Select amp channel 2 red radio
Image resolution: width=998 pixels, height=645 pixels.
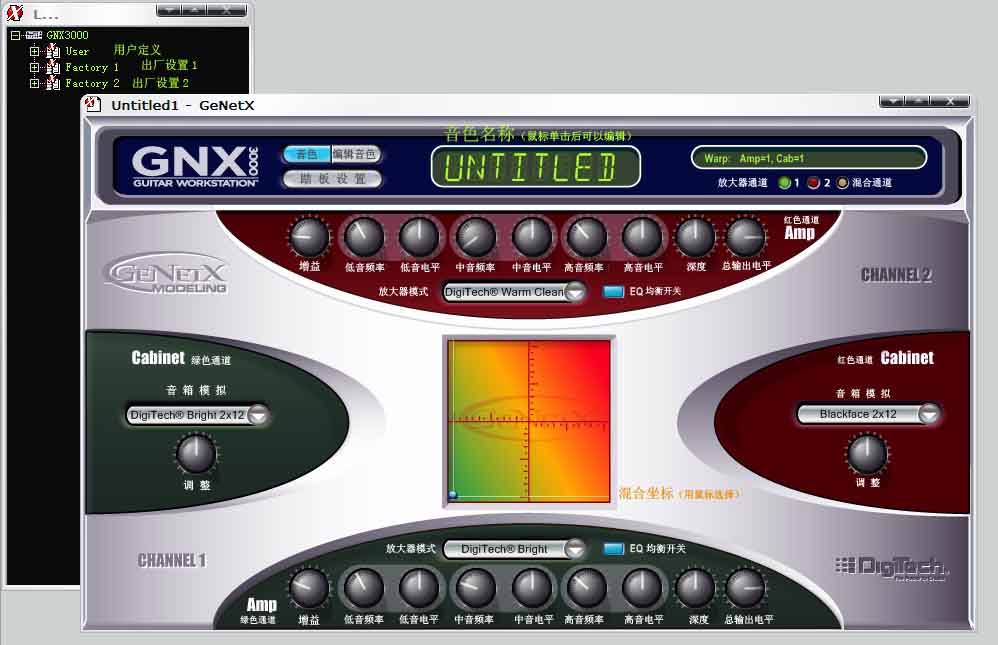point(813,183)
